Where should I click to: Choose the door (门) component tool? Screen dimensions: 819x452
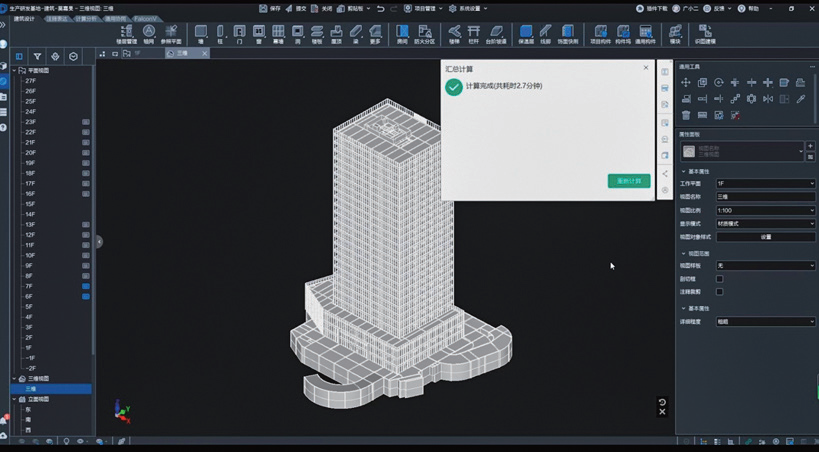pyautogui.click(x=239, y=34)
